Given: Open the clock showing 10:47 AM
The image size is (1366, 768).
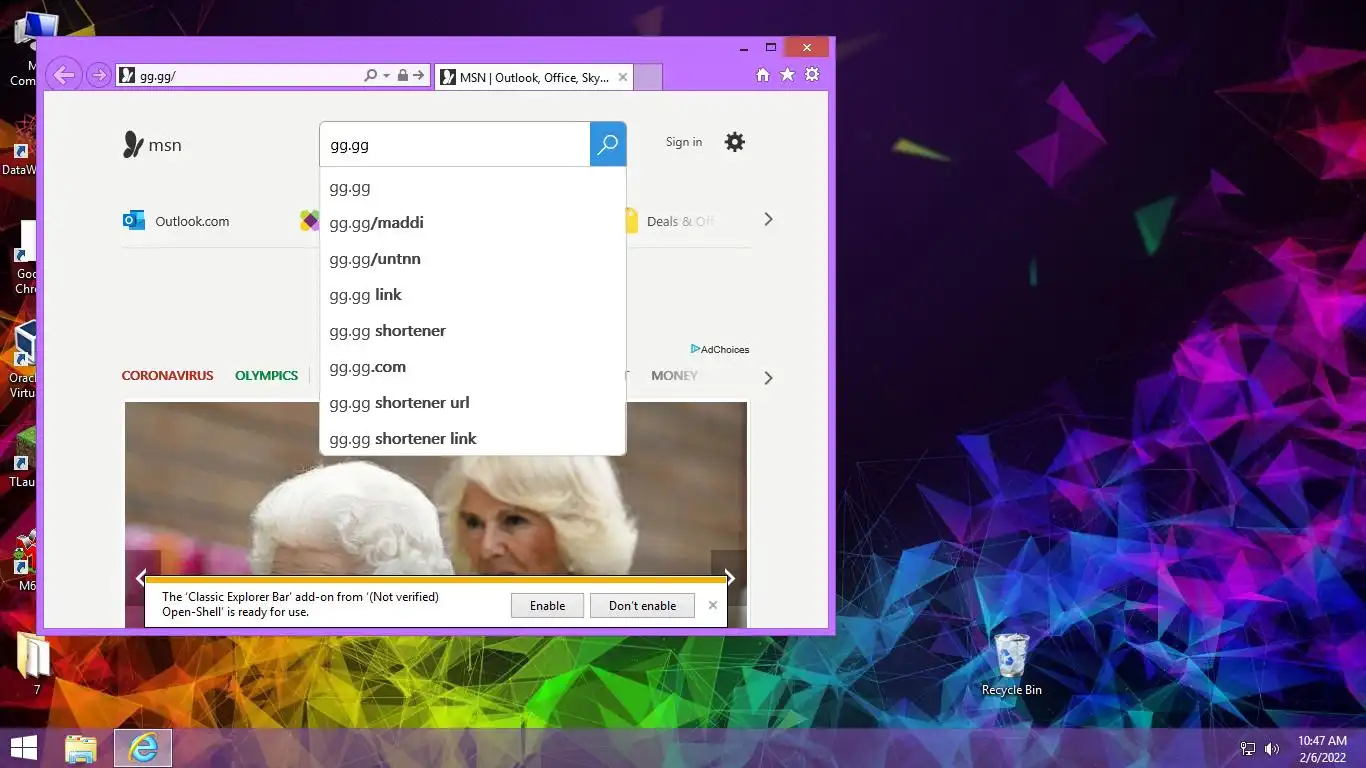Looking at the screenshot, I should [x=1322, y=748].
